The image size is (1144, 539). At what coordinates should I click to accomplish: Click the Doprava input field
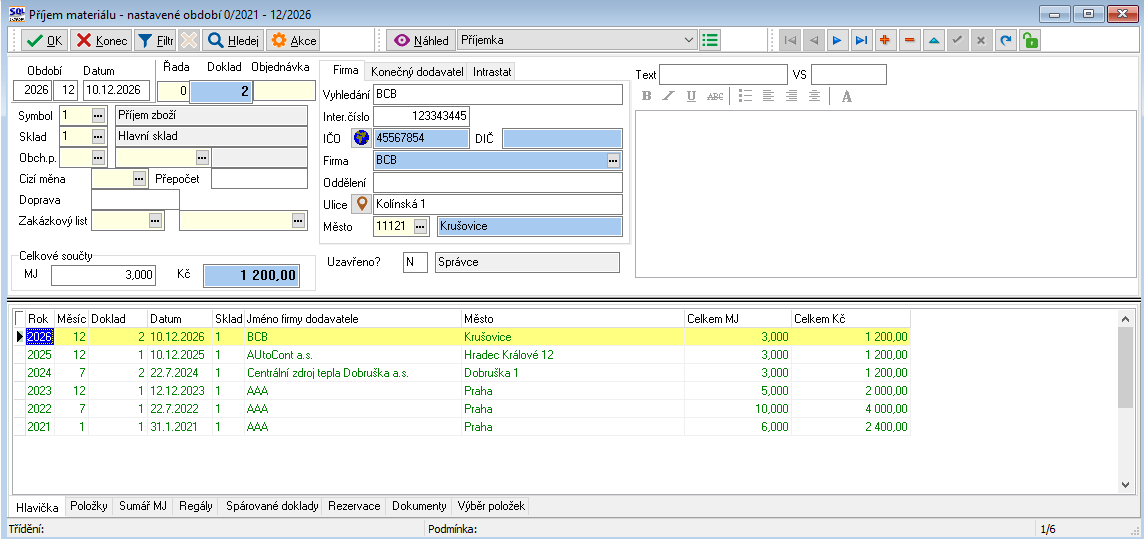pyautogui.click(x=136, y=199)
